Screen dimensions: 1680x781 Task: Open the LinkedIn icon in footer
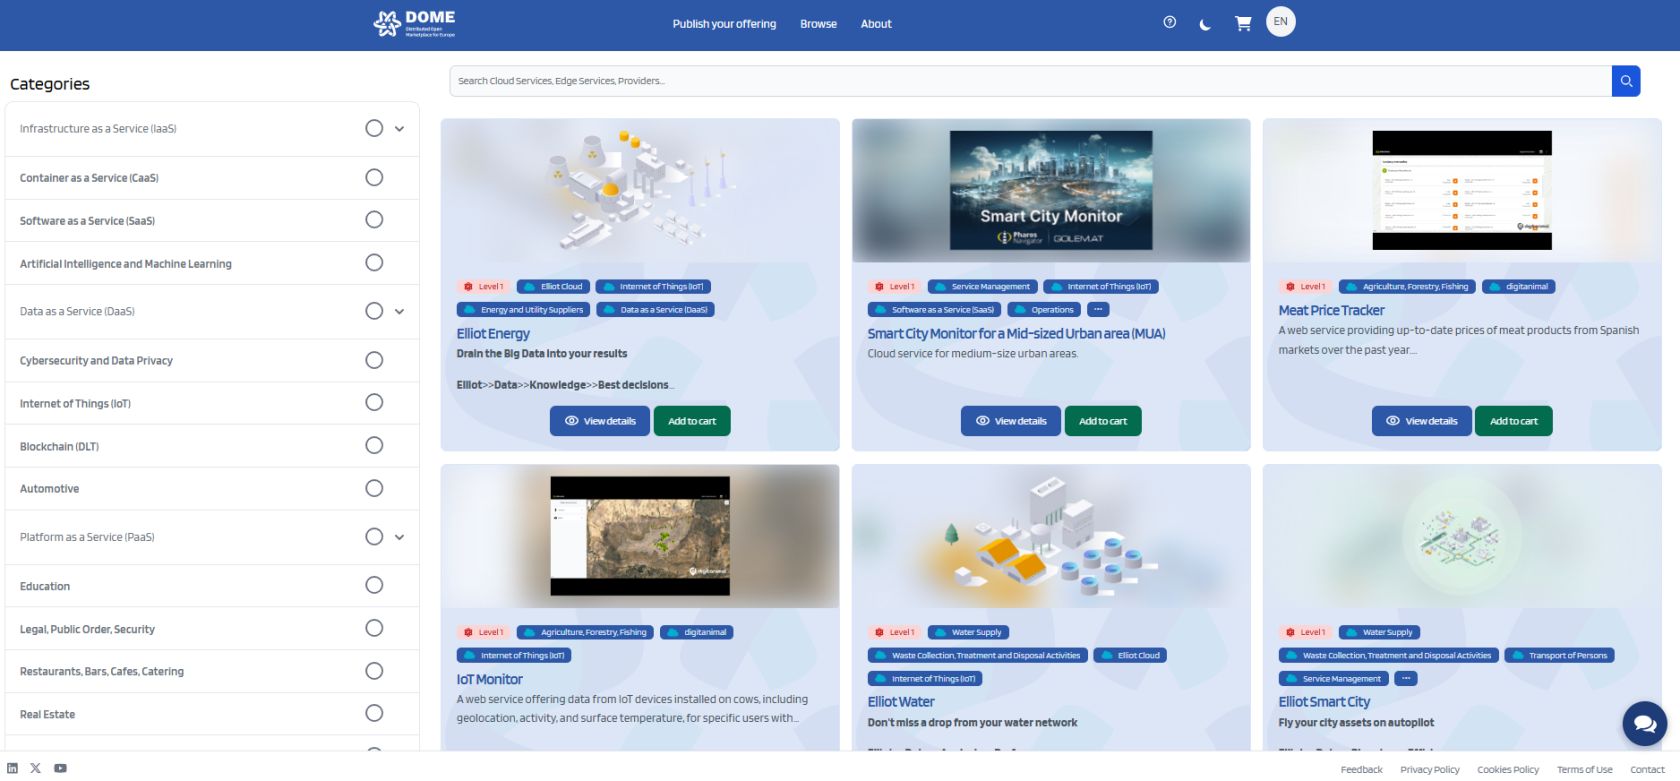click(x=13, y=768)
